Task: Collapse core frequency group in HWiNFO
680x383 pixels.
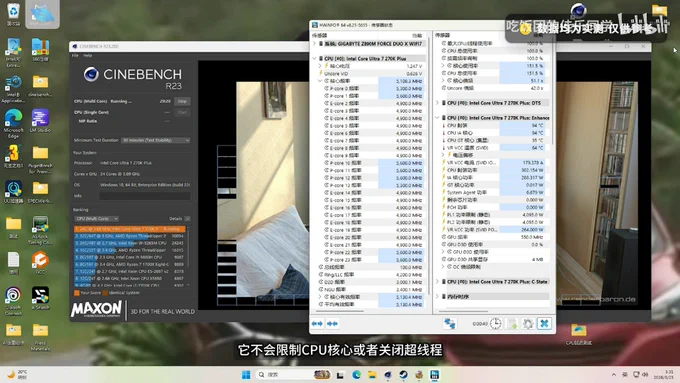Action: 320,81
